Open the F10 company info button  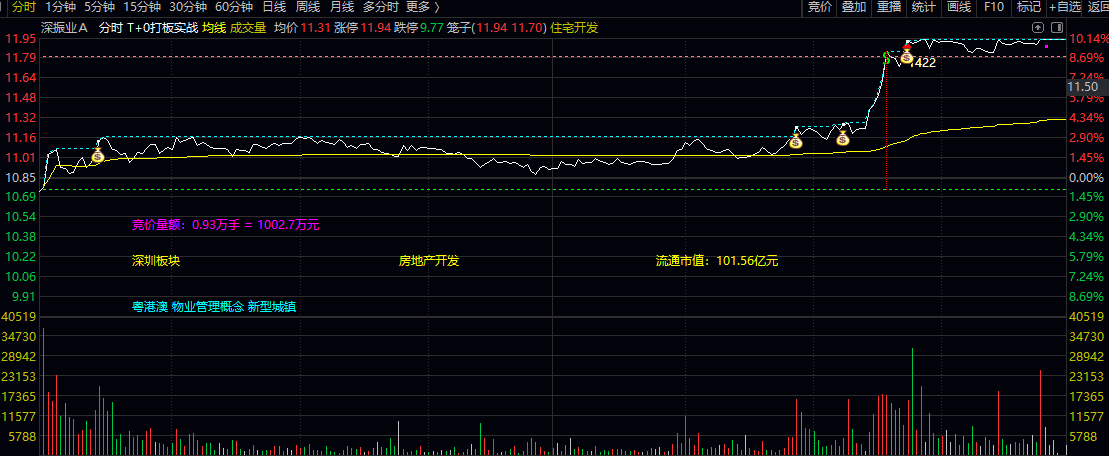pyautogui.click(x=994, y=7)
